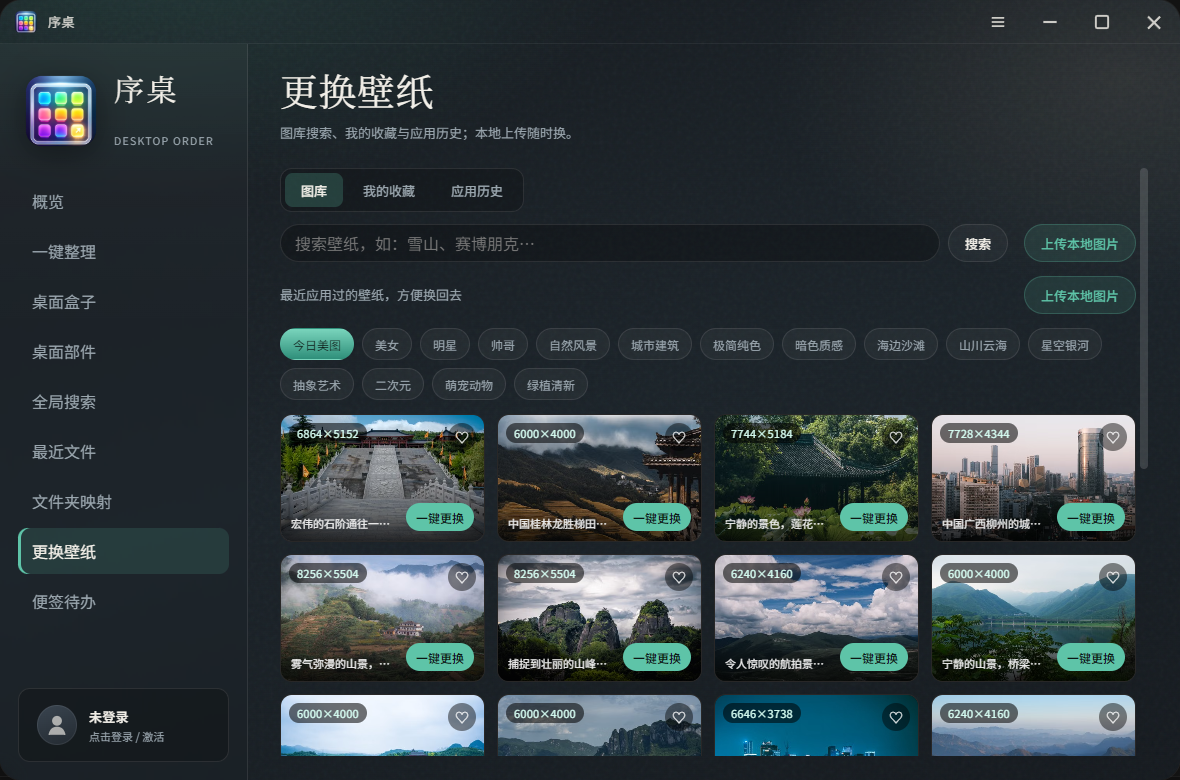Switch to the 图库 tab

[314, 190]
